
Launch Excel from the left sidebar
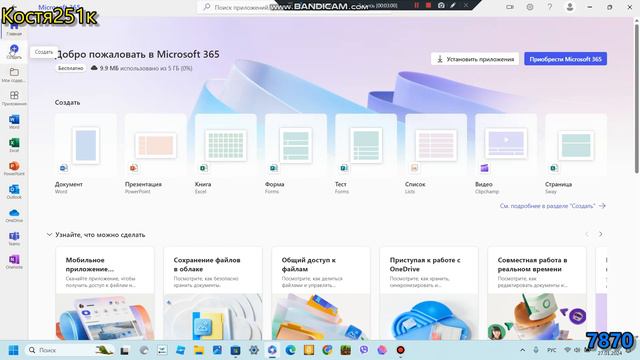point(14,145)
